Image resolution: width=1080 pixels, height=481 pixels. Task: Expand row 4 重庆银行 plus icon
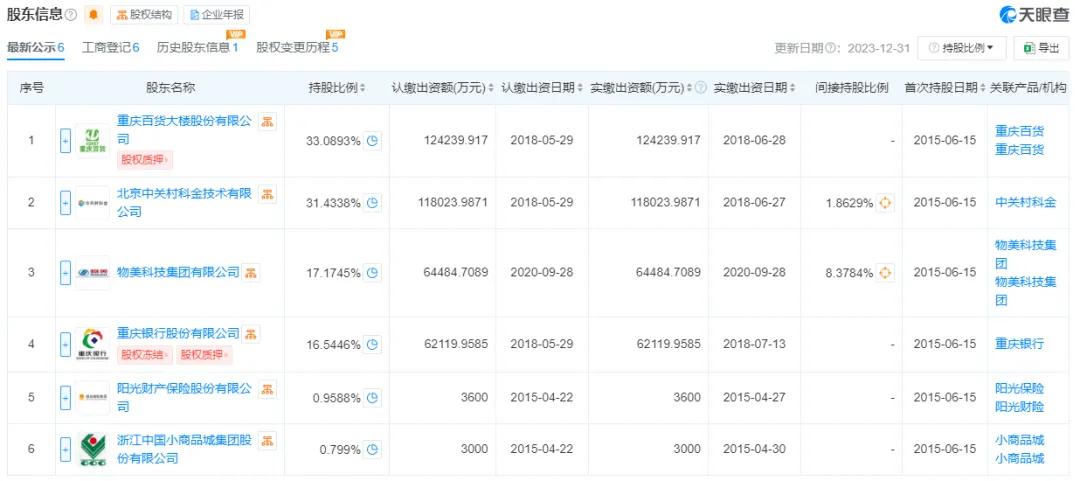click(x=65, y=344)
